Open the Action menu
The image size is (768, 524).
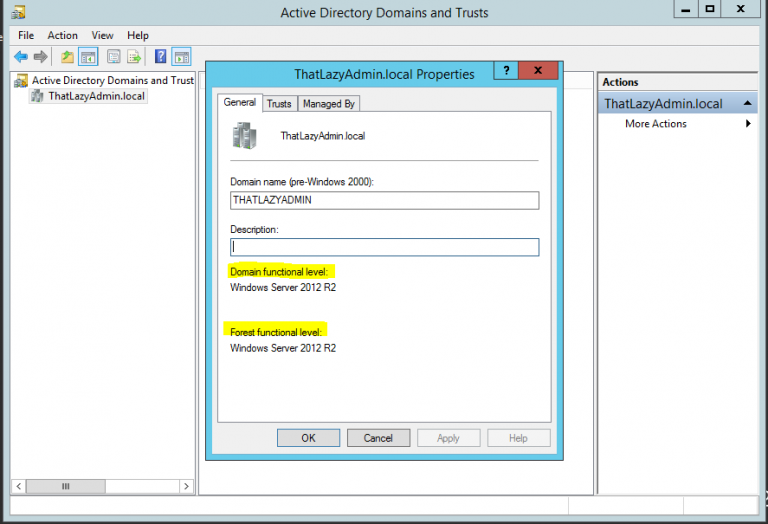pyautogui.click(x=62, y=35)
